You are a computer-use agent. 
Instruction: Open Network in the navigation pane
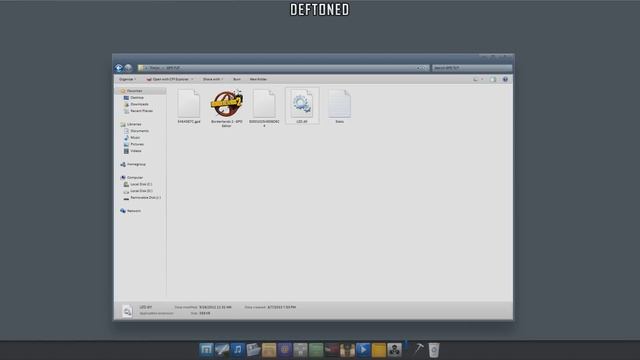click(133, 211)
